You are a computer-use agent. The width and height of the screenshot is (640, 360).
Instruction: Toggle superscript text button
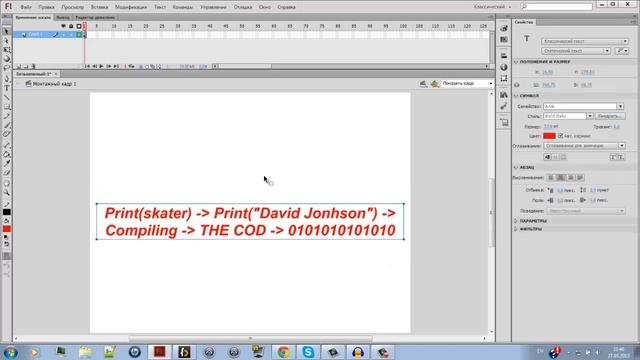[613, 157]
